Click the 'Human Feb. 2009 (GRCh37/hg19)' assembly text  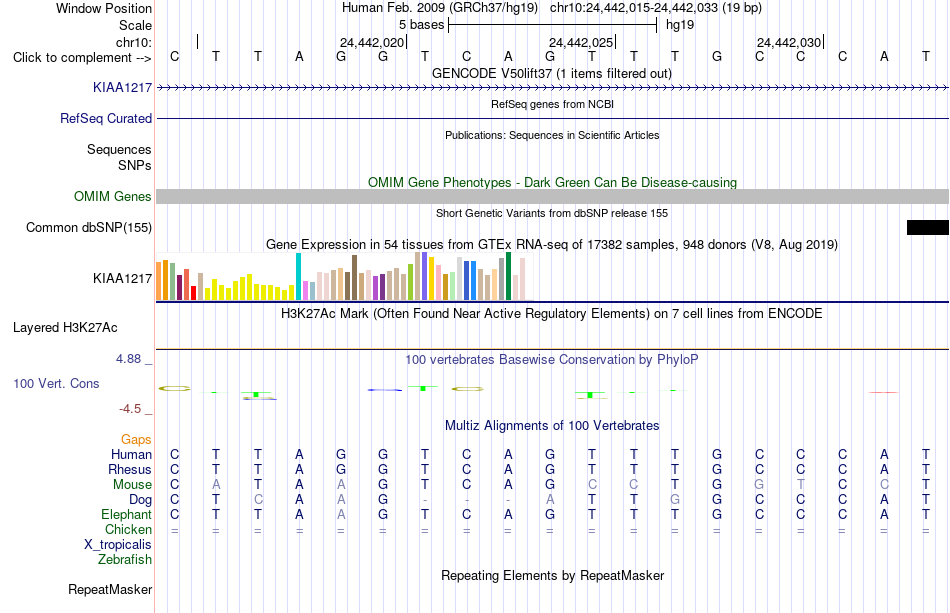(440, 8)
